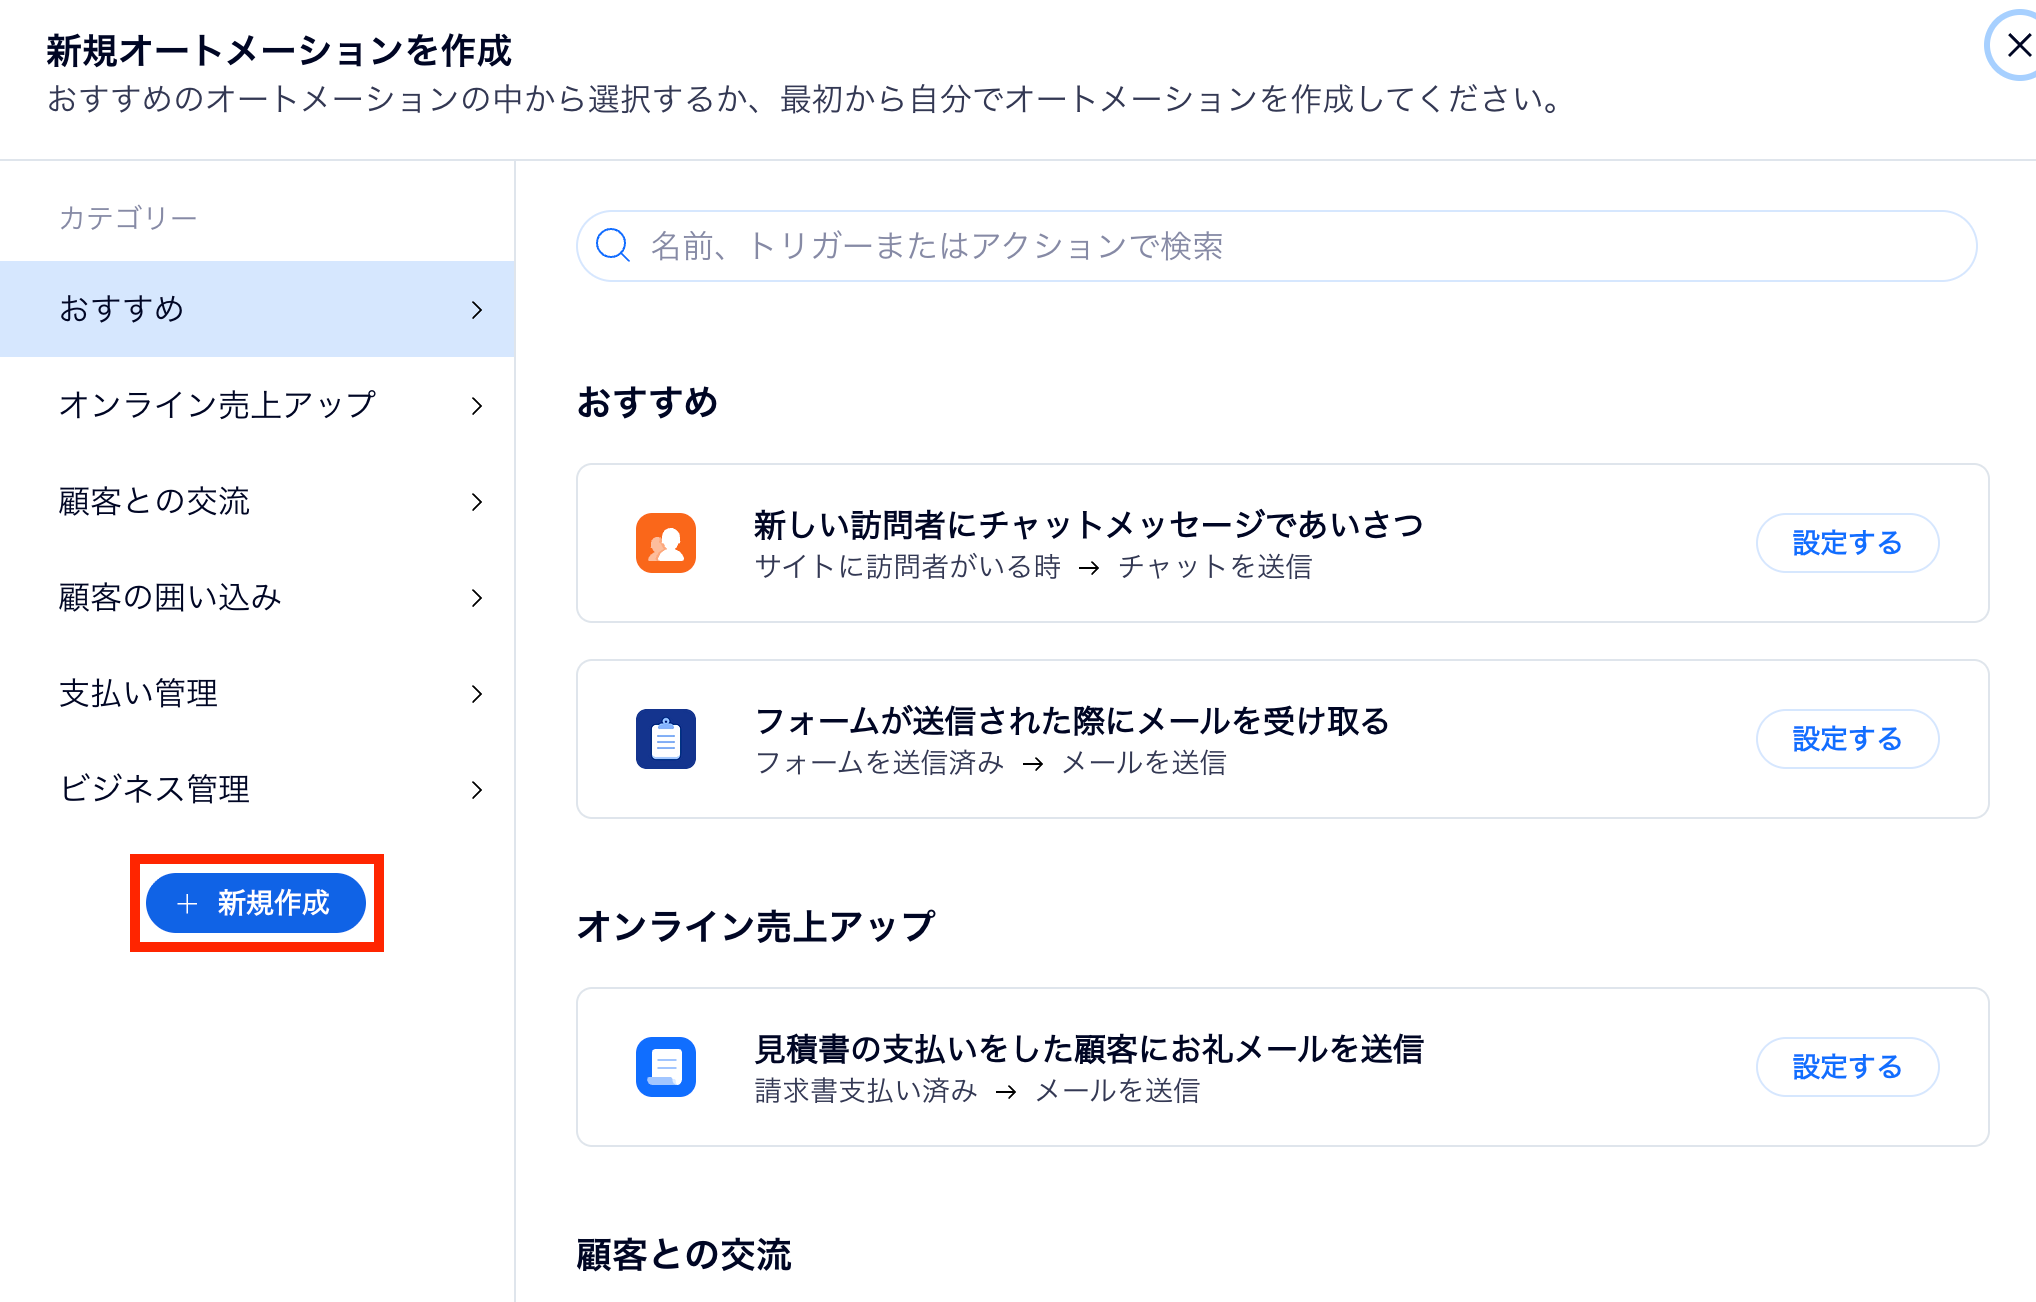Click the 新しい訪問者にチャットメッセージであいさつ card title
This screenshot has height=1302, width=2036.
[1088, 524]
